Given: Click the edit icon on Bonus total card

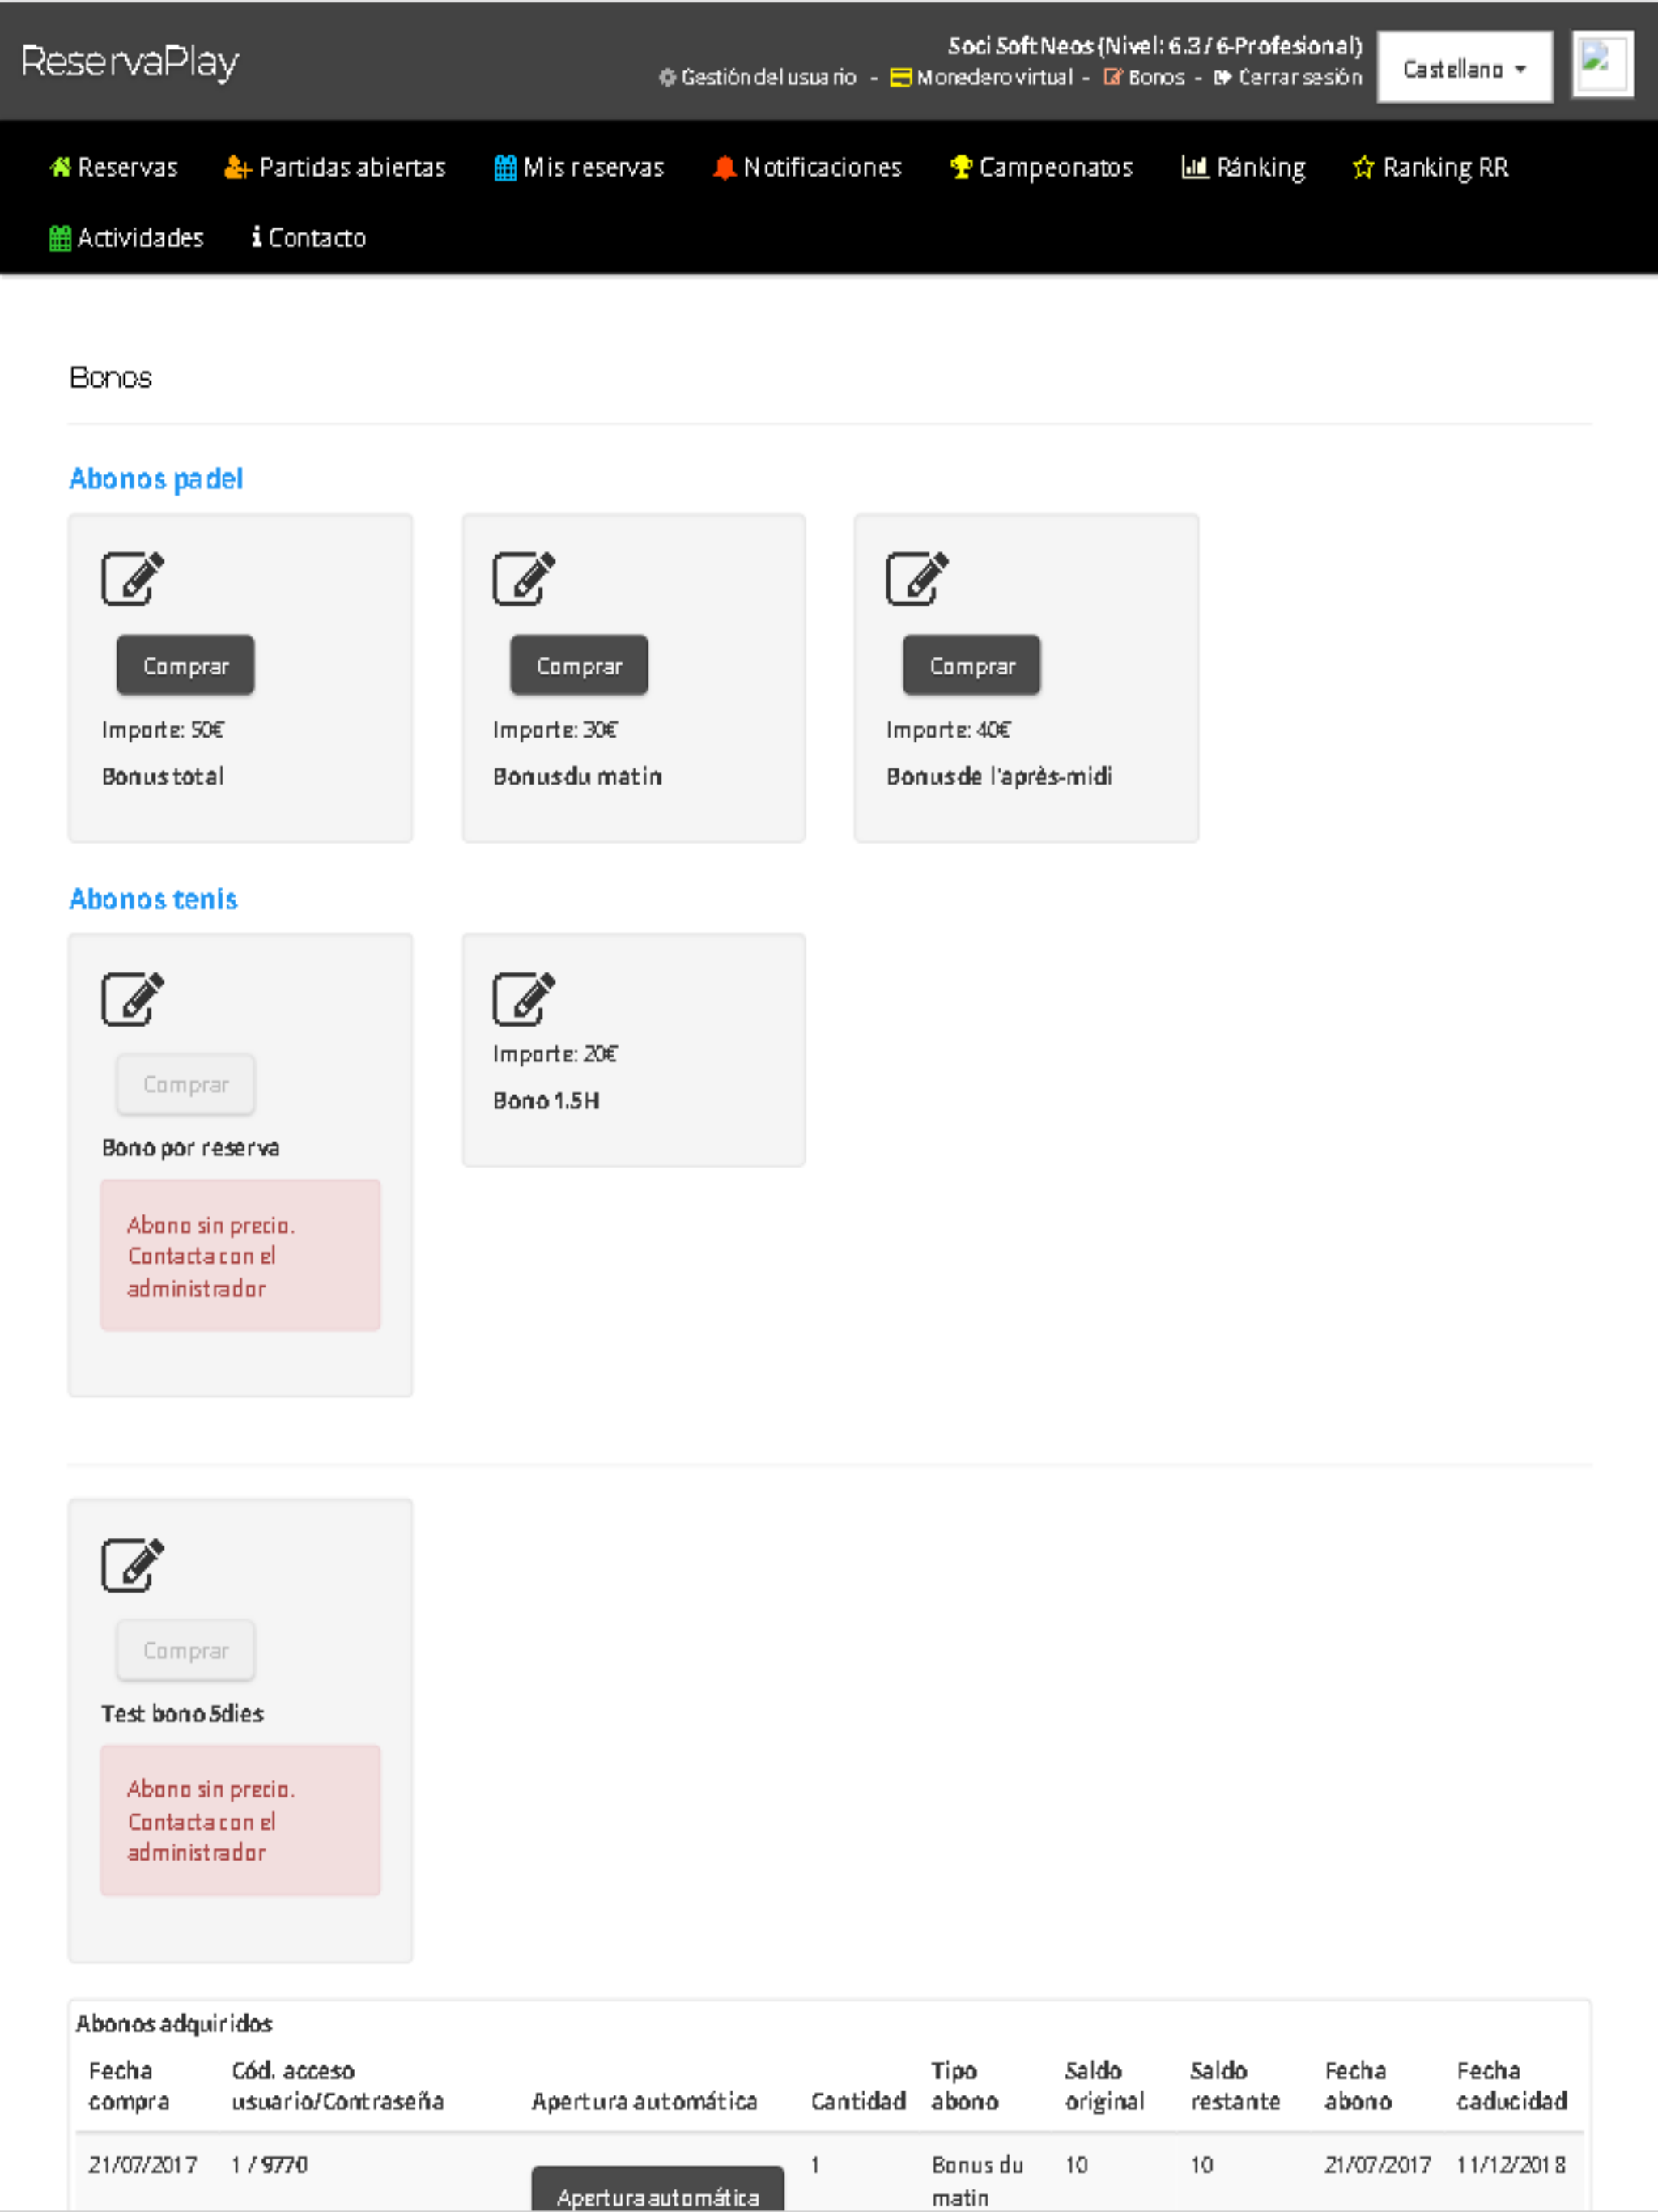Looking at the screenshot, I should [x=131, y=578].
